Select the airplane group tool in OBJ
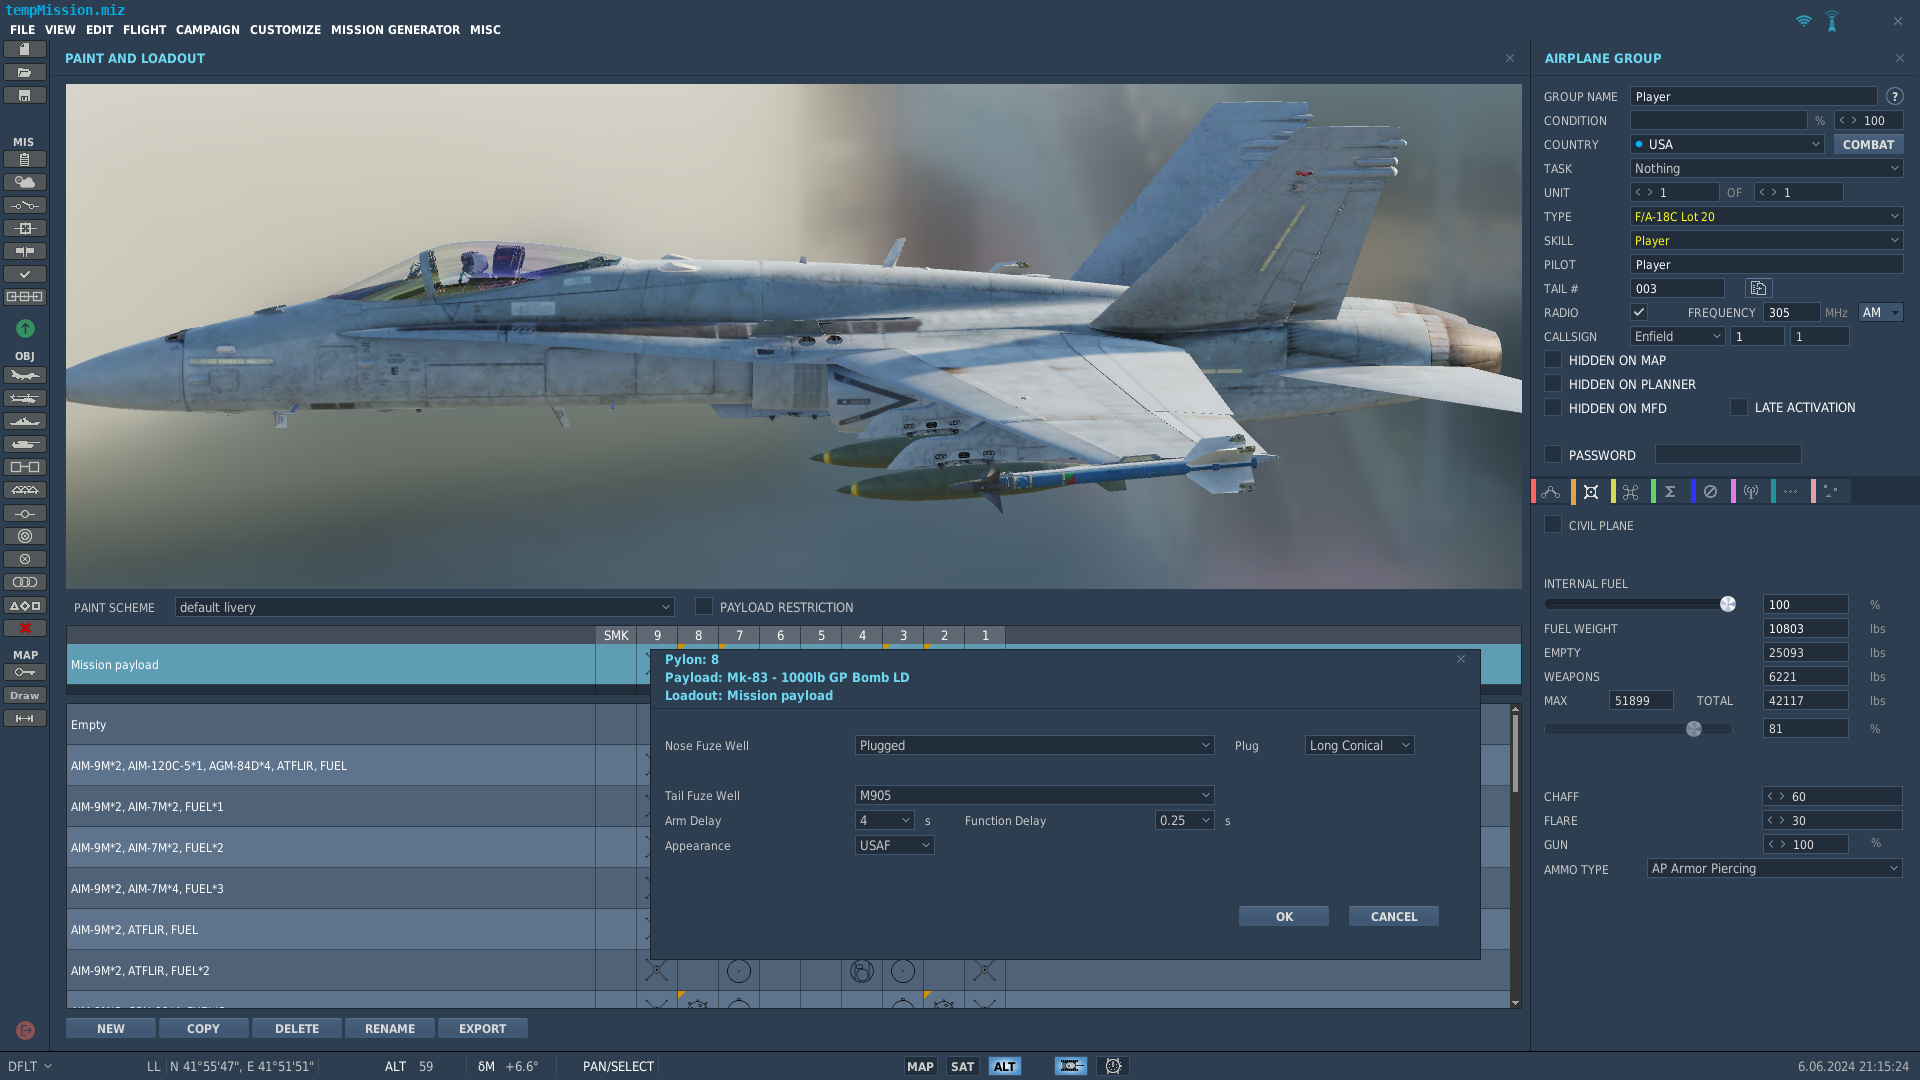 [25, 376]
